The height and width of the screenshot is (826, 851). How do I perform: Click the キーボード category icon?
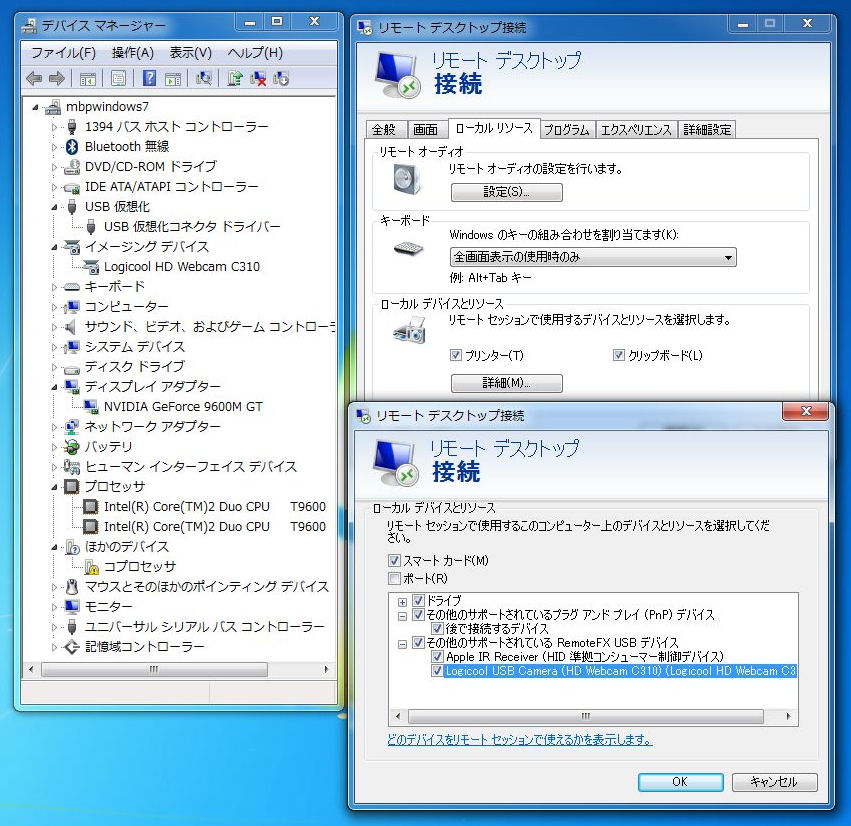click(72, 287)
